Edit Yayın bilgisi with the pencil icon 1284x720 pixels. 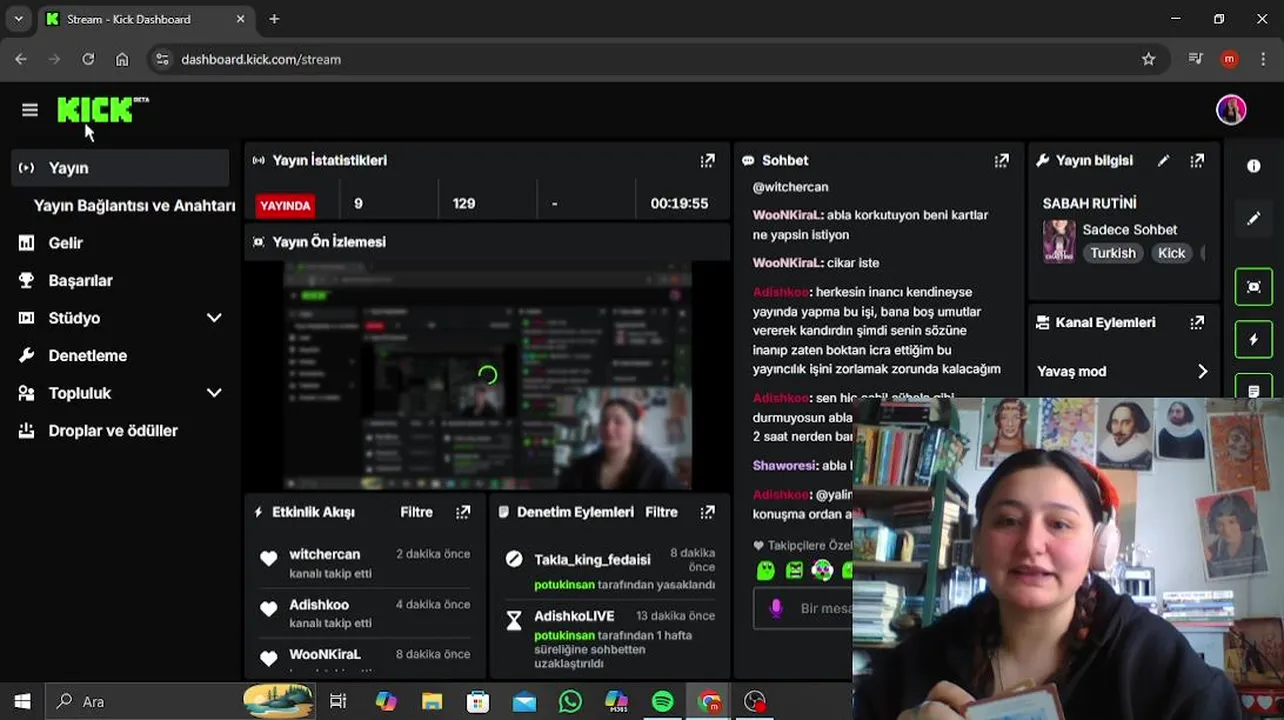(1163, 160)
